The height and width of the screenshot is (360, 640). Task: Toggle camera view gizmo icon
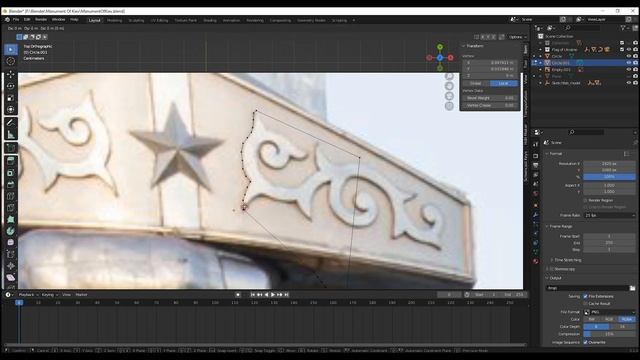(x=449, y=96)
